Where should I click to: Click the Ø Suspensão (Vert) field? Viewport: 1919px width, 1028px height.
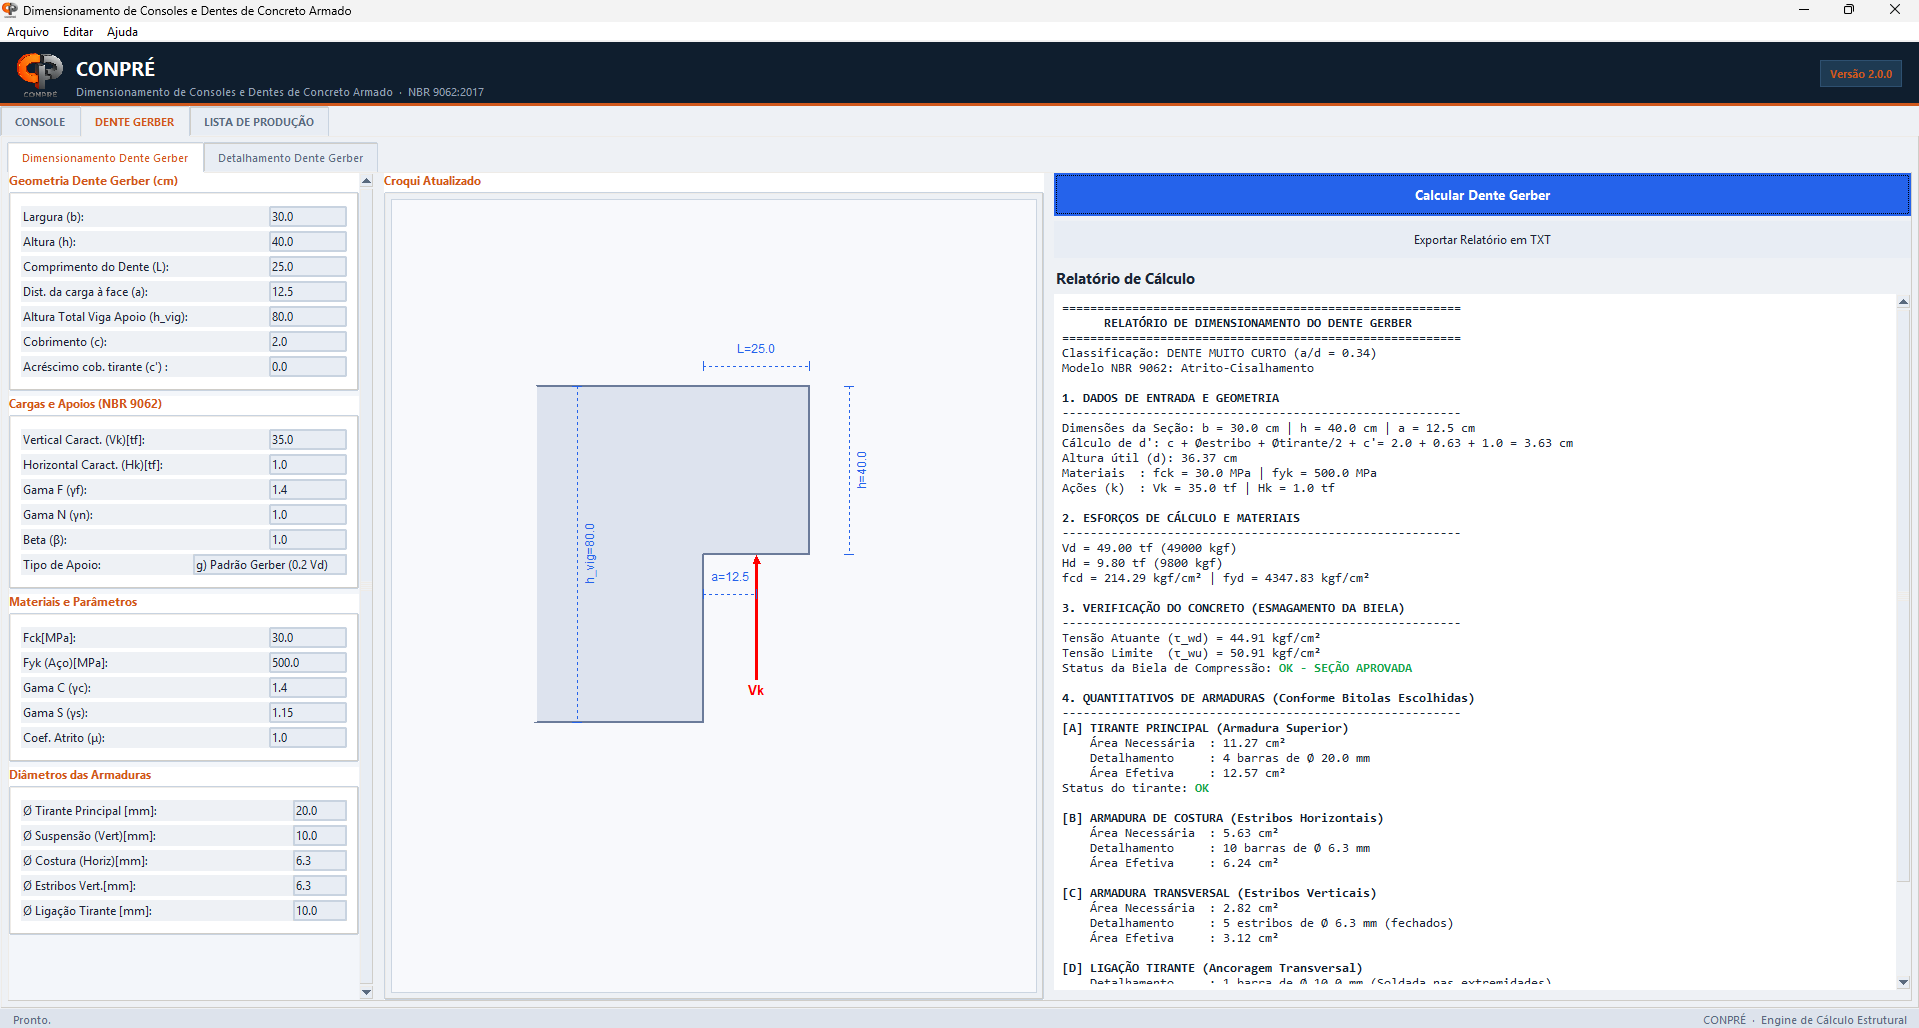(319, 836)
